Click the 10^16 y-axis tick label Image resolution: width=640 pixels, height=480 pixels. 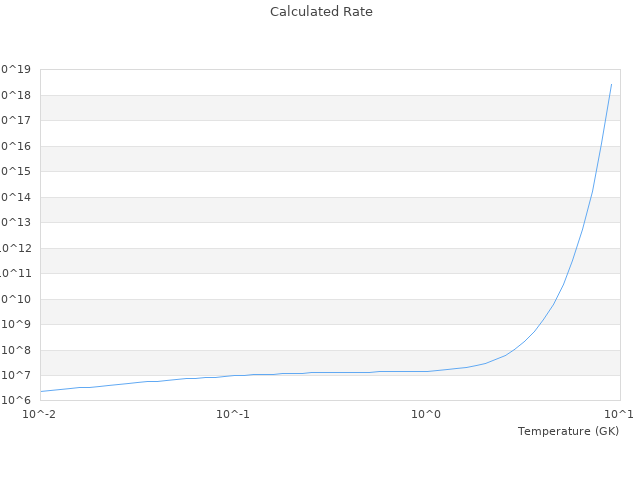click(15, 146)
